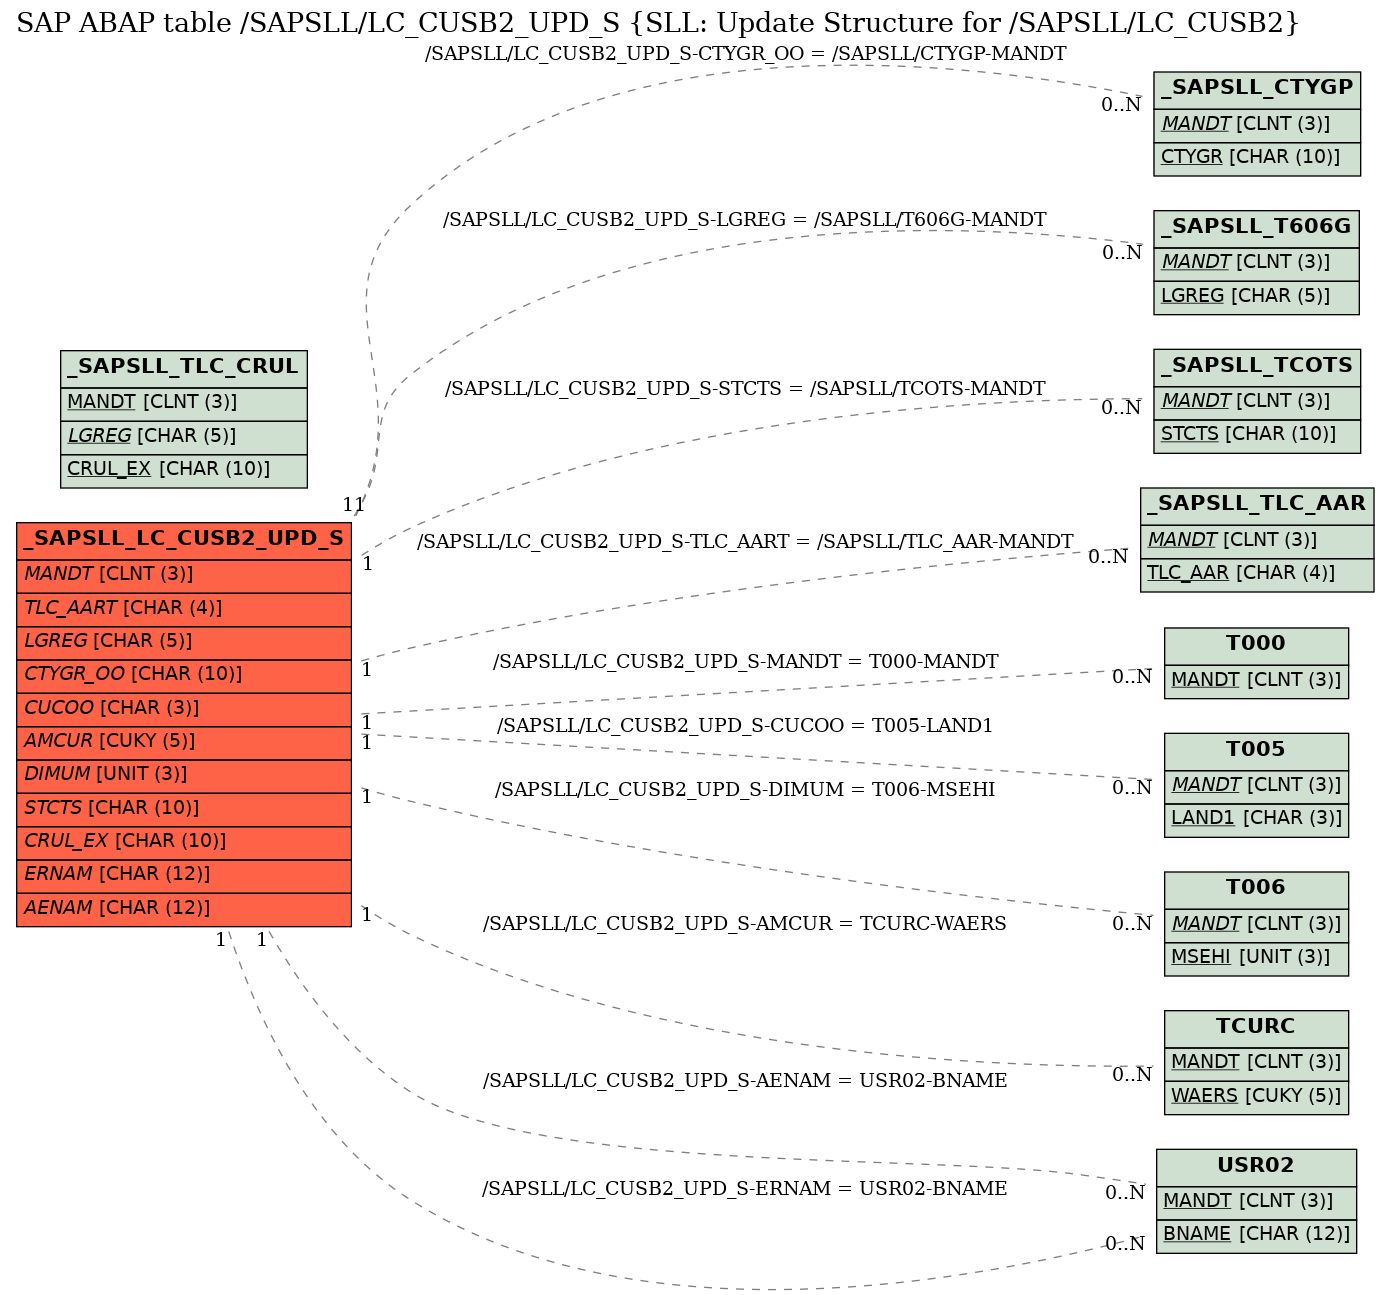Click LAND1 [CHAR (3)] in T005
This screenshot has width=1389, height=1295.
pyautogui.click(x=1256, y=819)
